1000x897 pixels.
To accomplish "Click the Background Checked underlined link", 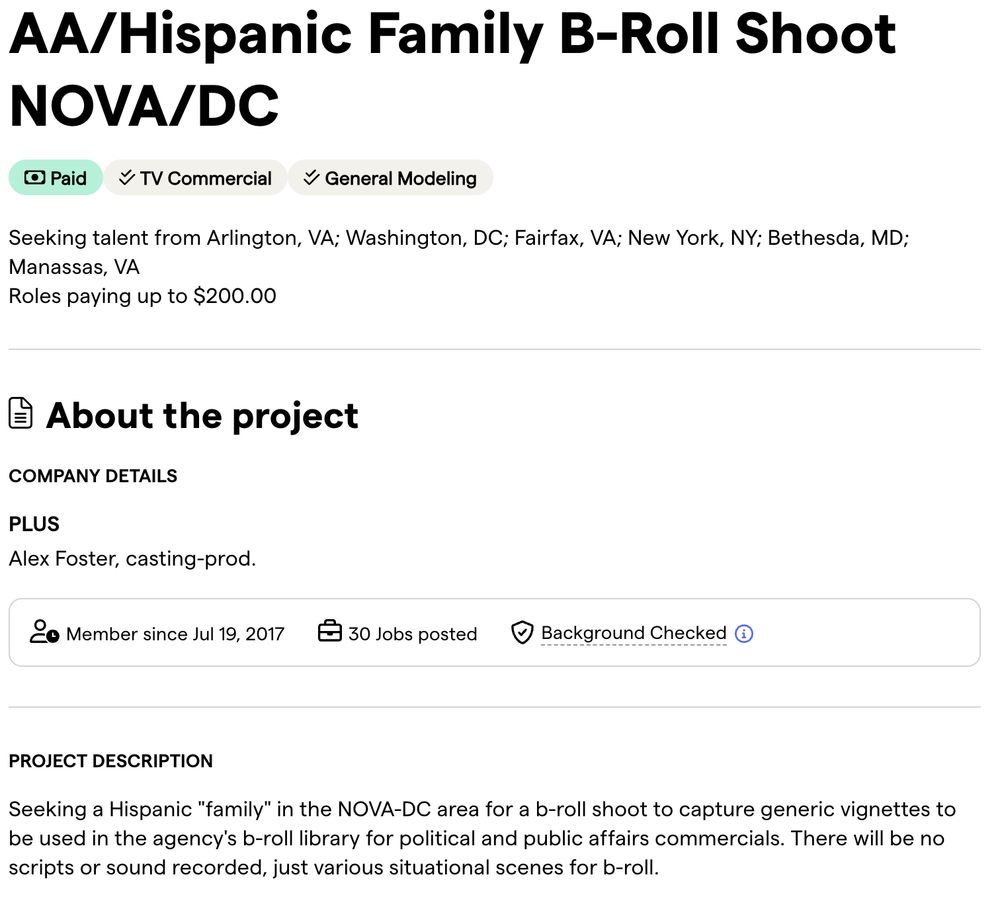I will [633, 633].
